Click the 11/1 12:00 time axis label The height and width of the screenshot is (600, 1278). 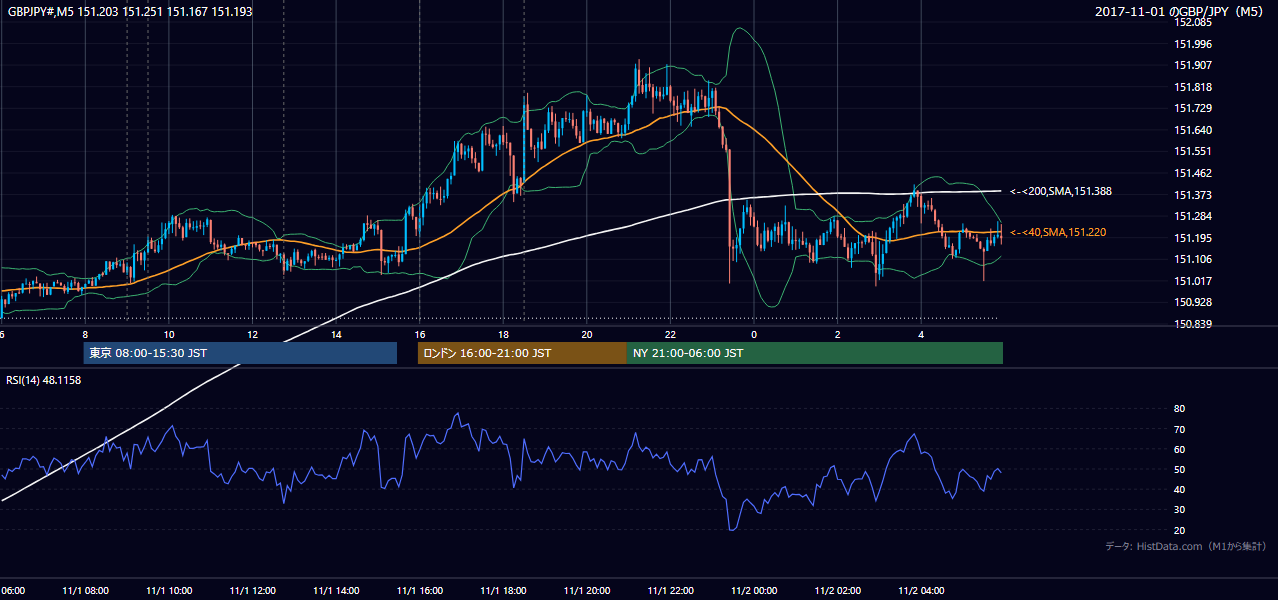[252, 590]
